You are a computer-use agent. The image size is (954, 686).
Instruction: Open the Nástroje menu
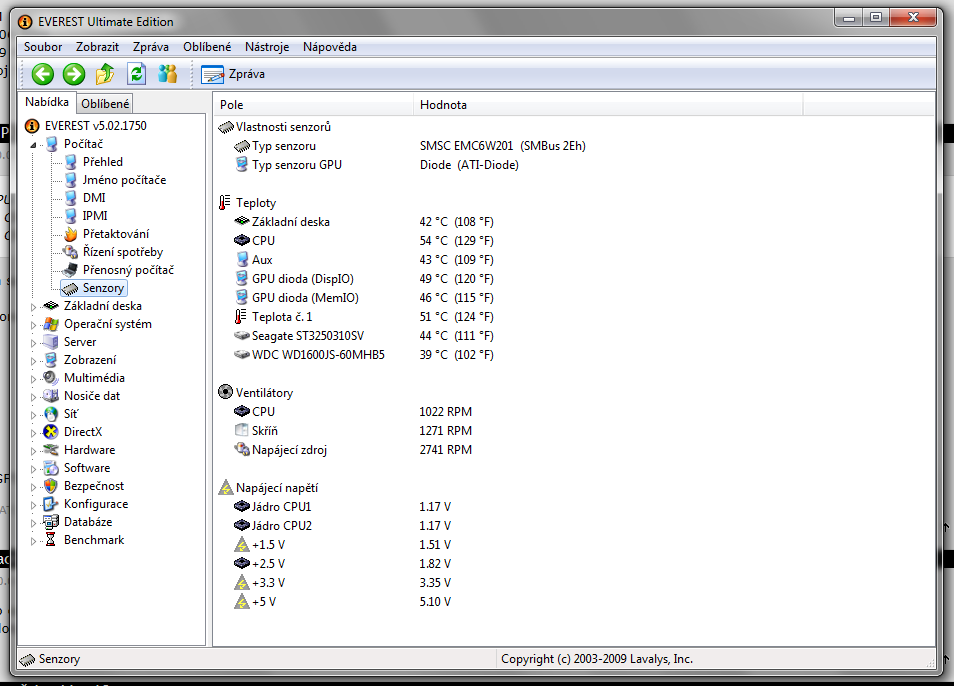(267, 47)
